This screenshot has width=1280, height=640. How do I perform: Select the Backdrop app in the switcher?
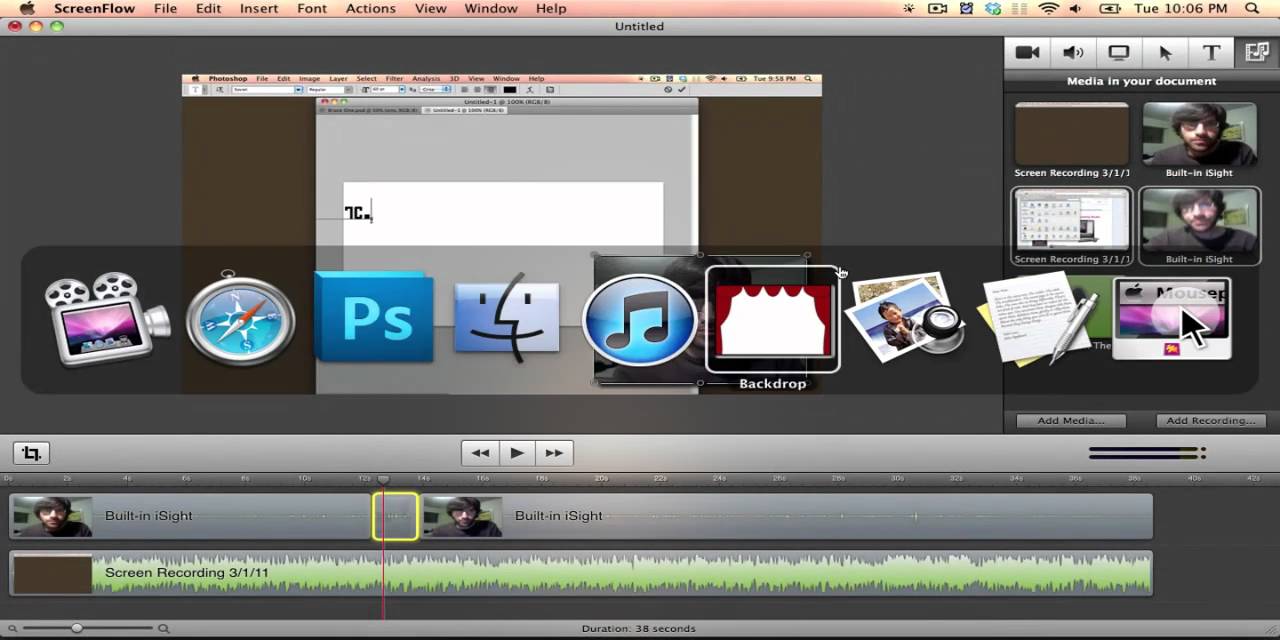click(773, 319)
